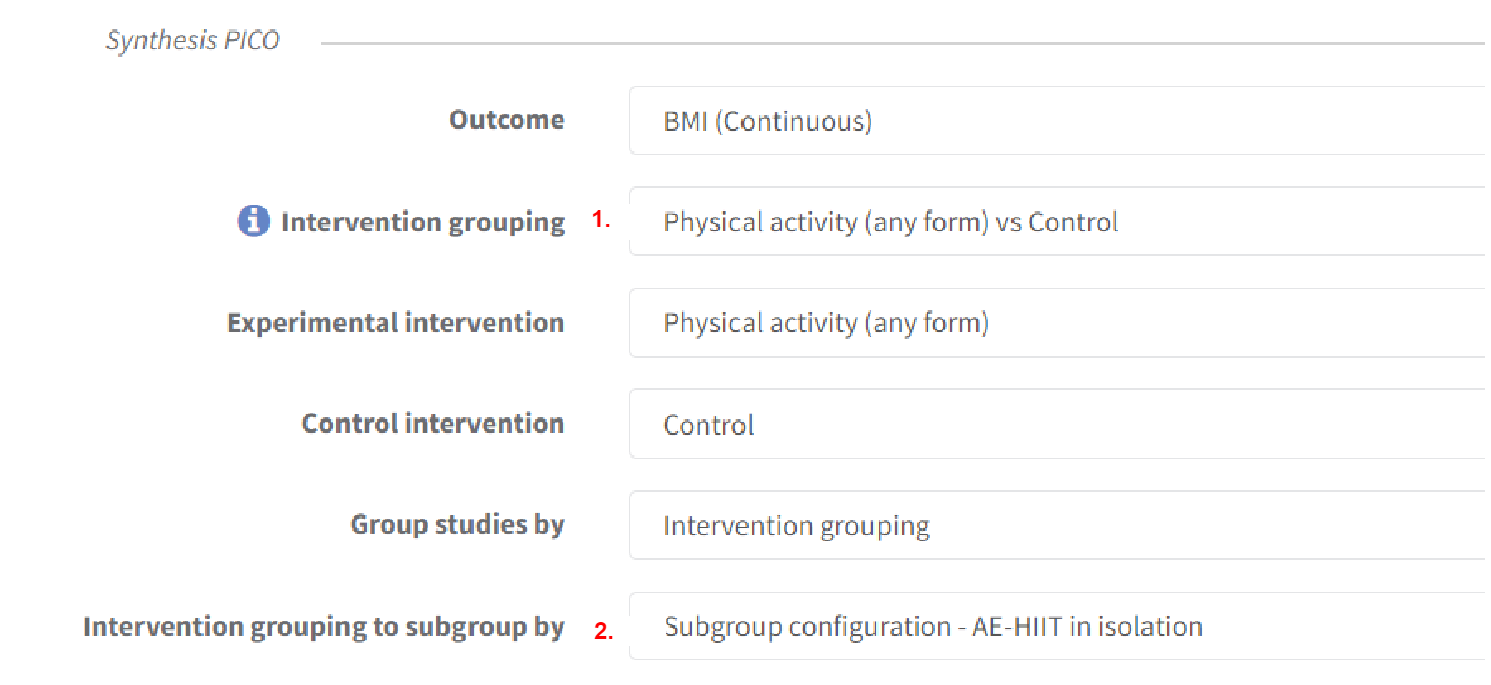Click the divider line beside Synthesis PICO
Viewport: 1491px width, 685px height.
900,43
